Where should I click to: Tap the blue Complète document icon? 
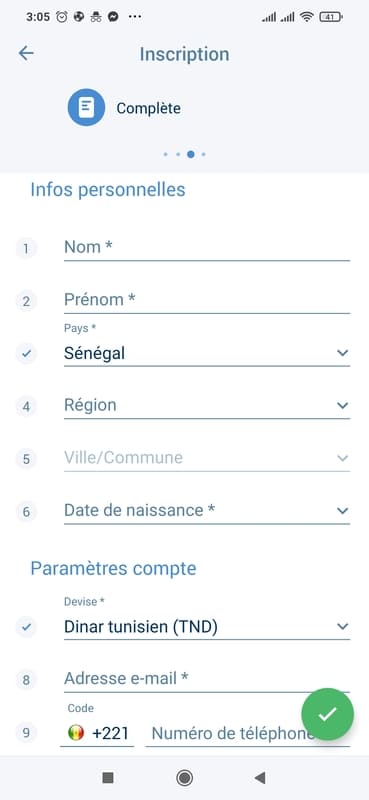[x=86, y=108]
